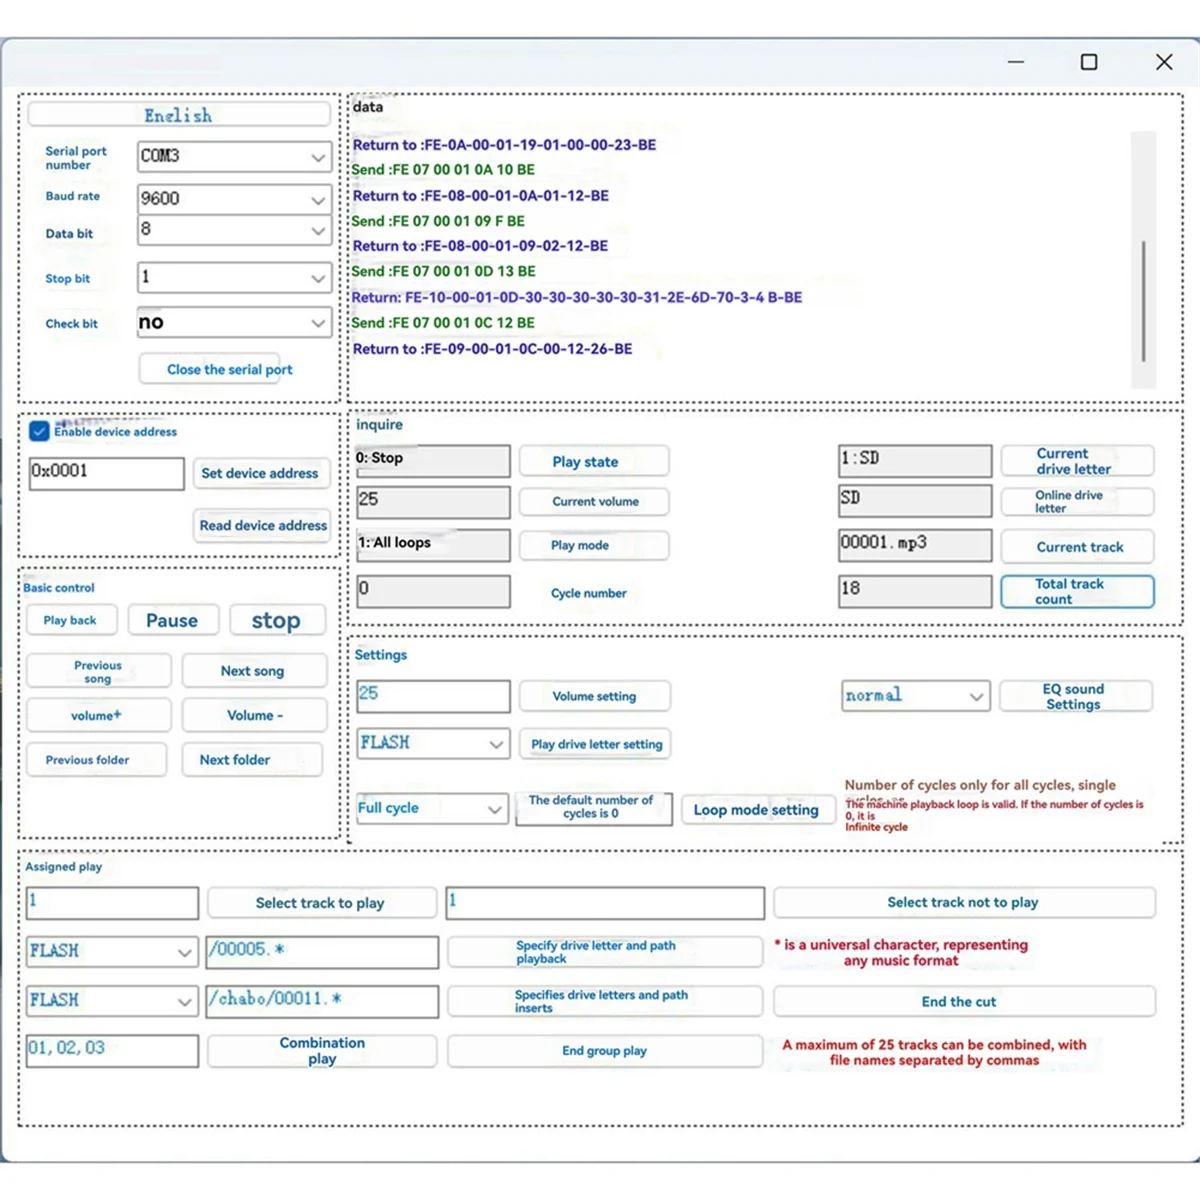Open the EQ normal dropdown
The image size is (1200, 1200).
pos(976,696)
